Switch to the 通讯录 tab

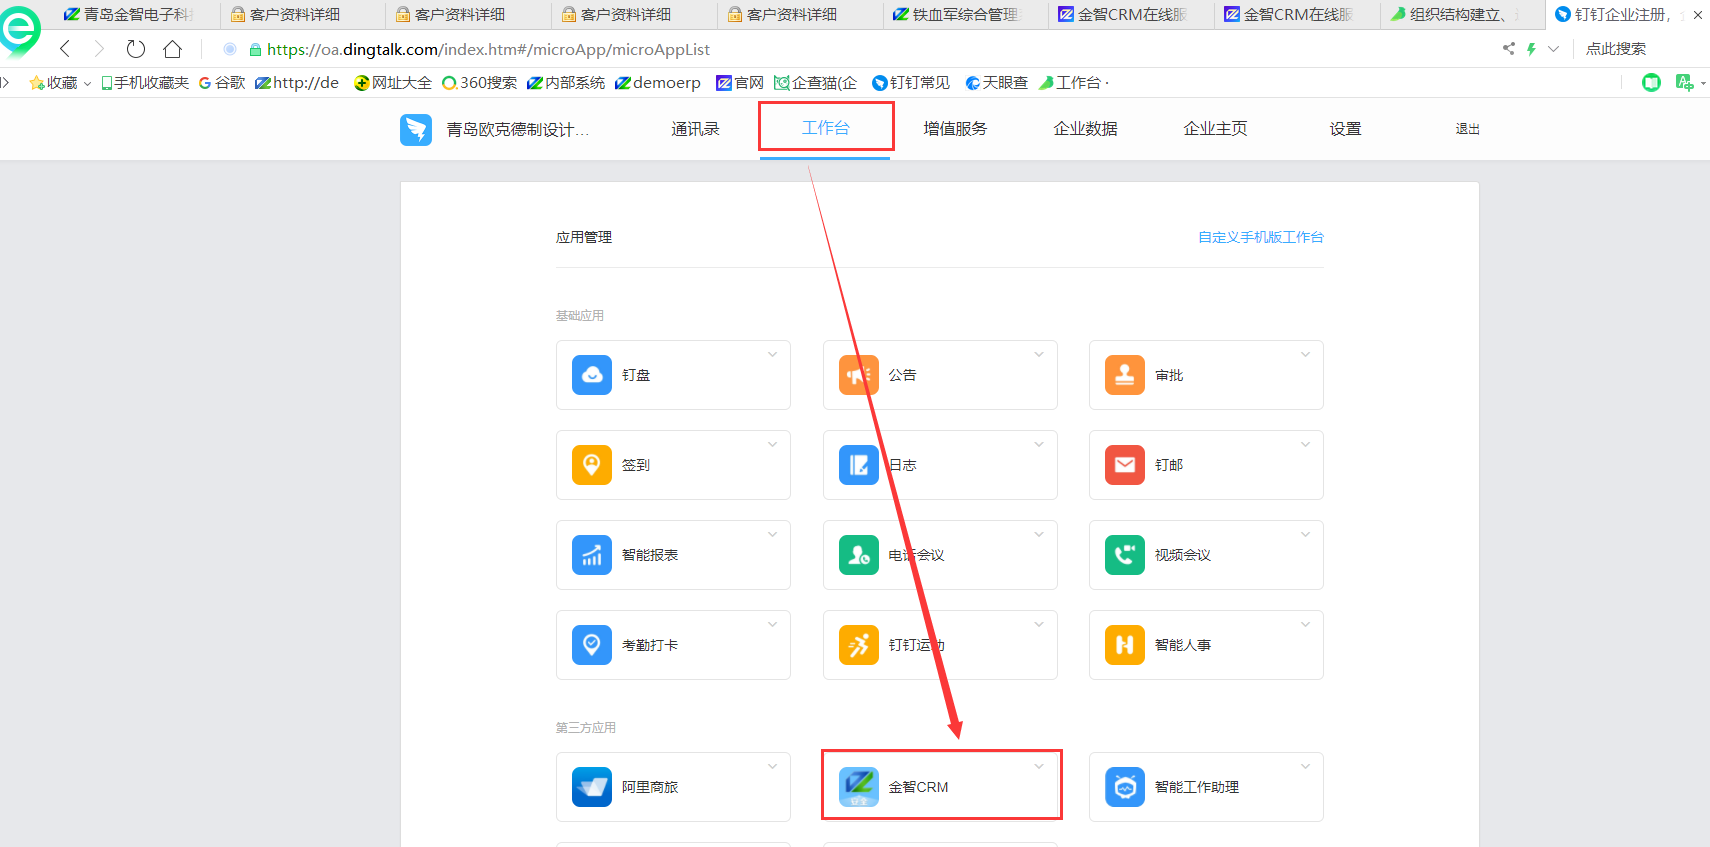click(x=695, y=129)
